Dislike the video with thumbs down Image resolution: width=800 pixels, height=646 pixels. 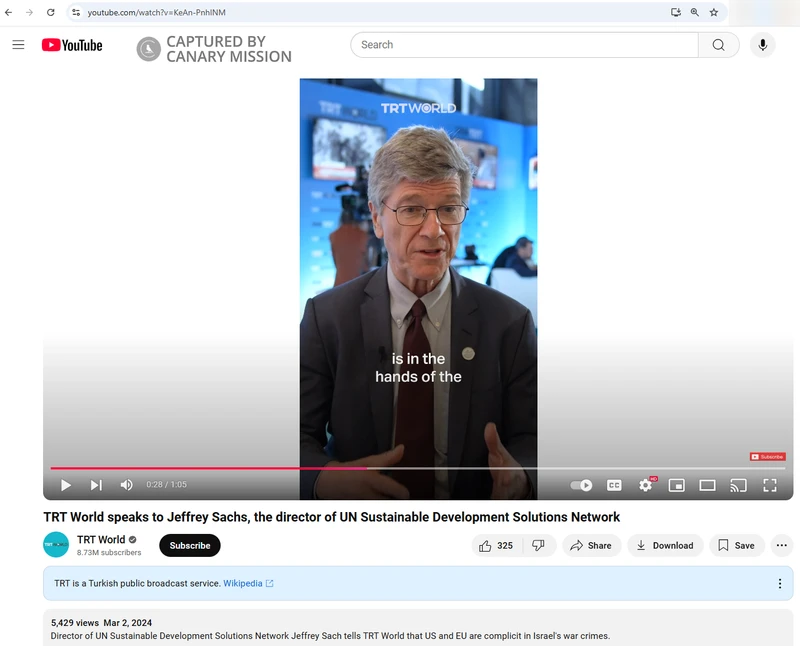coord(538,545)
